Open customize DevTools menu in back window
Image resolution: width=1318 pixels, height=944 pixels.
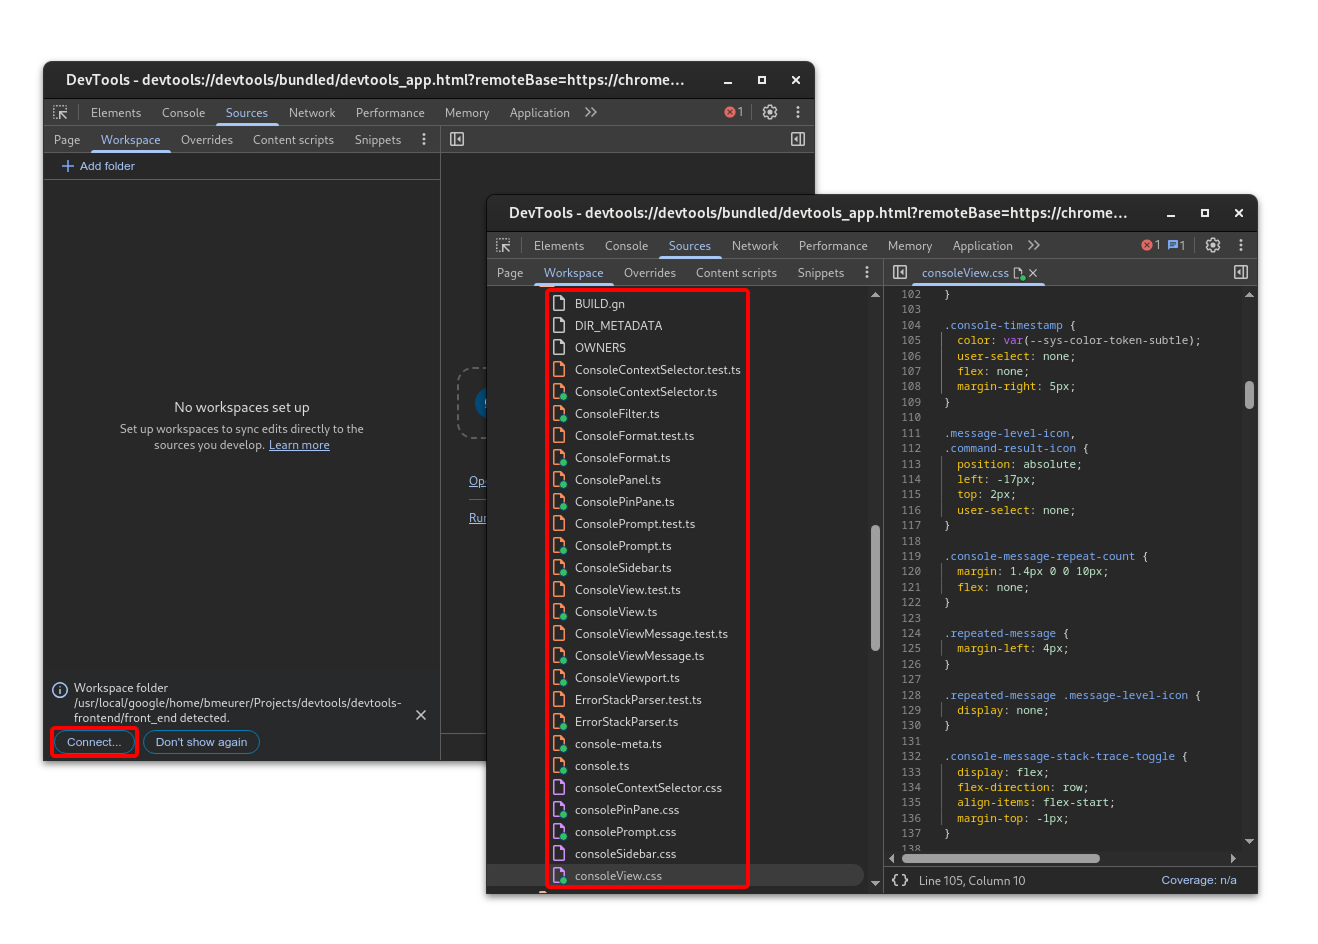point(798,113)
